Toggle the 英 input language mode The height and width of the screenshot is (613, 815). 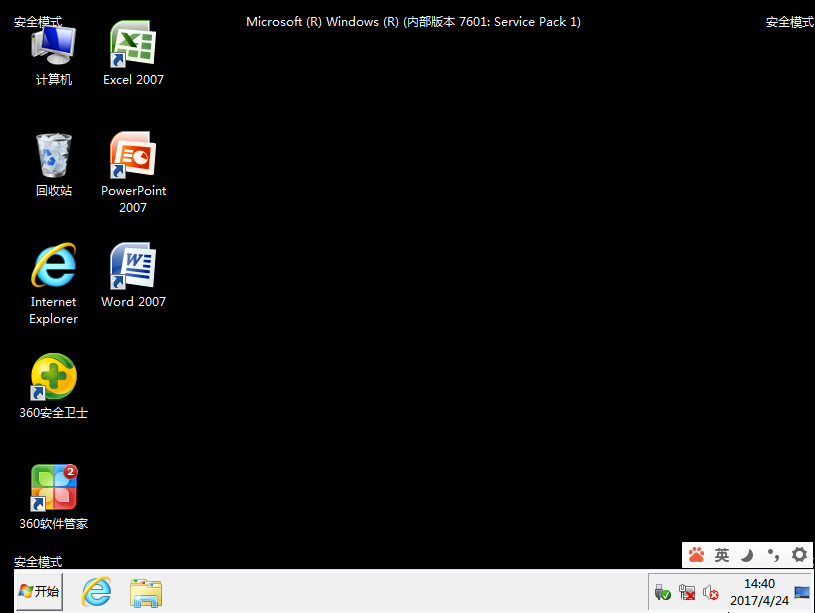point(722,555)
